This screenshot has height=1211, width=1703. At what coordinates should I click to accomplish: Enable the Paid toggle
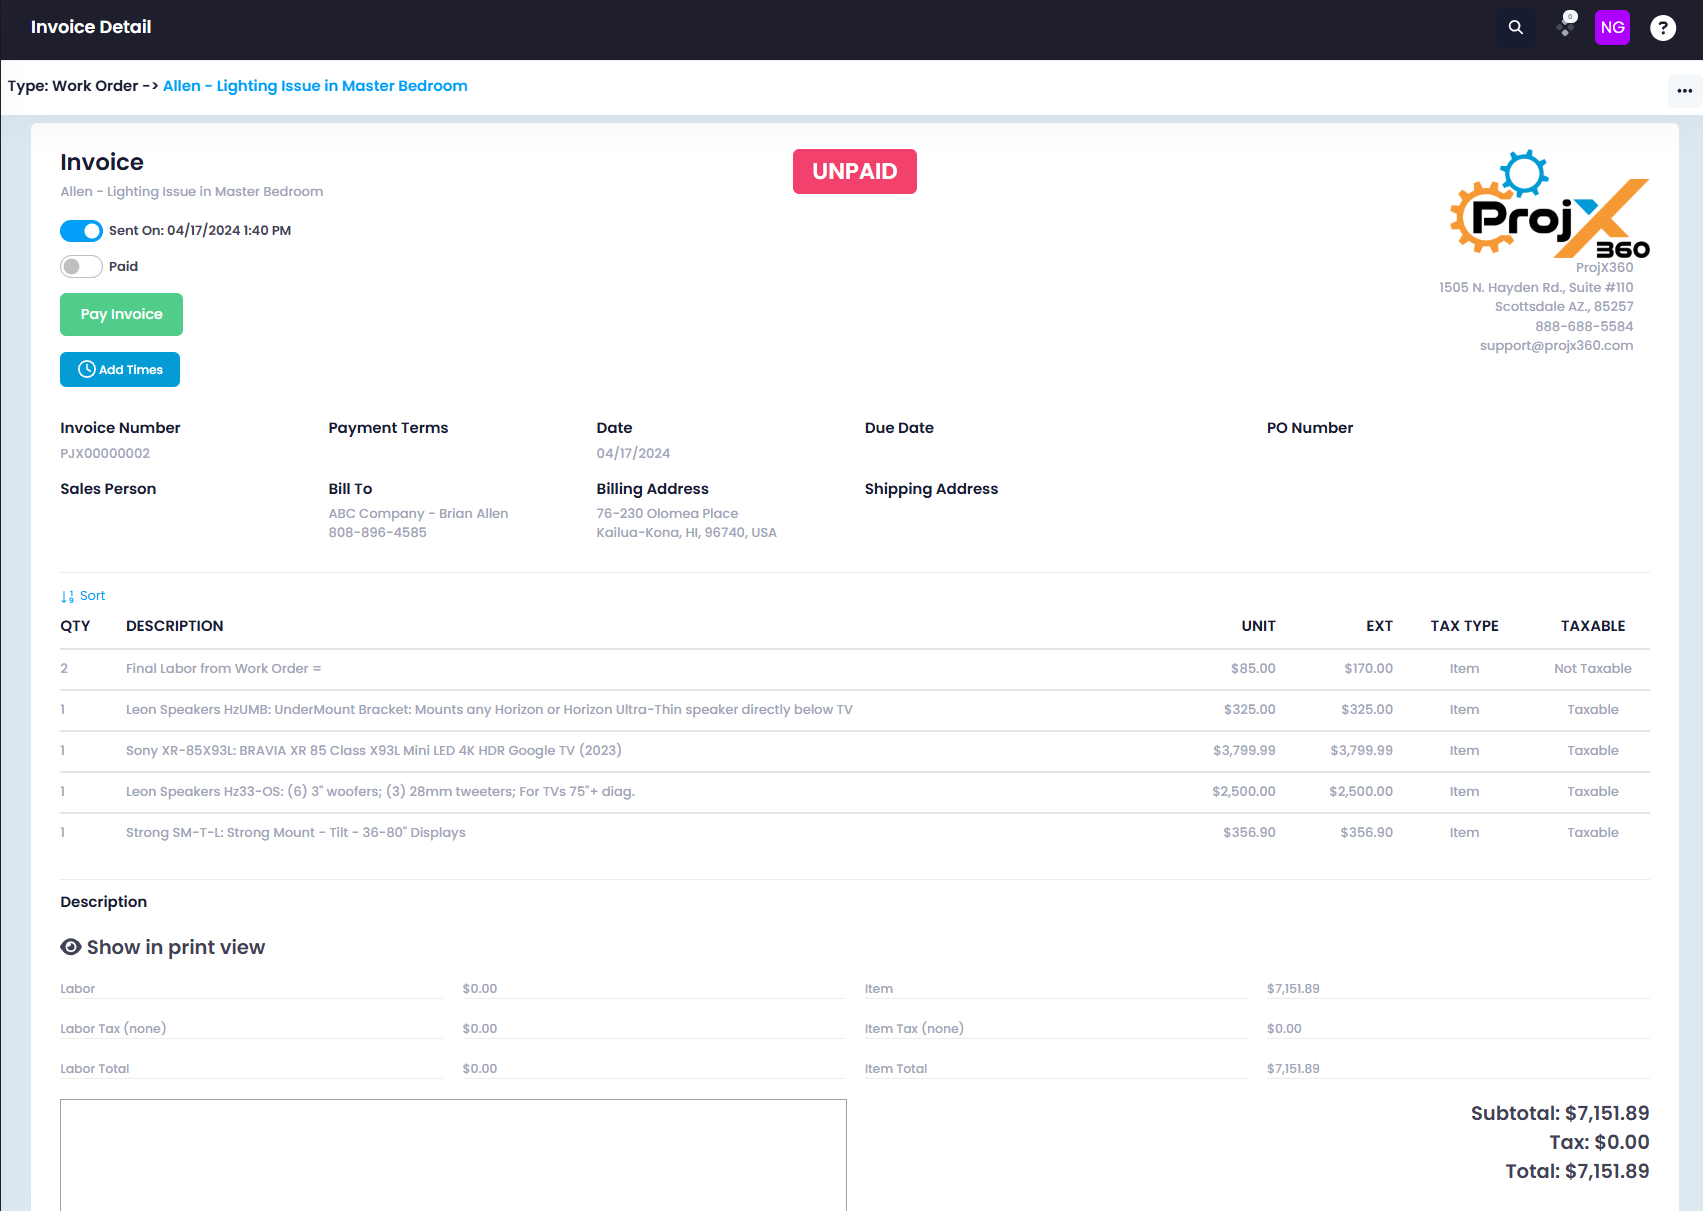pyautogui.click(x=81, y=266)
